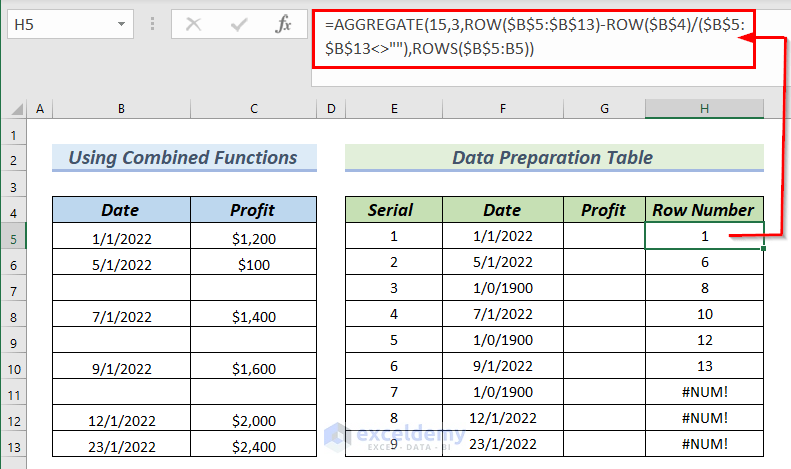Click the Enter formula checkmark icon
The width and height of the screenshot is (791, 469).
(x=238, y=24)
